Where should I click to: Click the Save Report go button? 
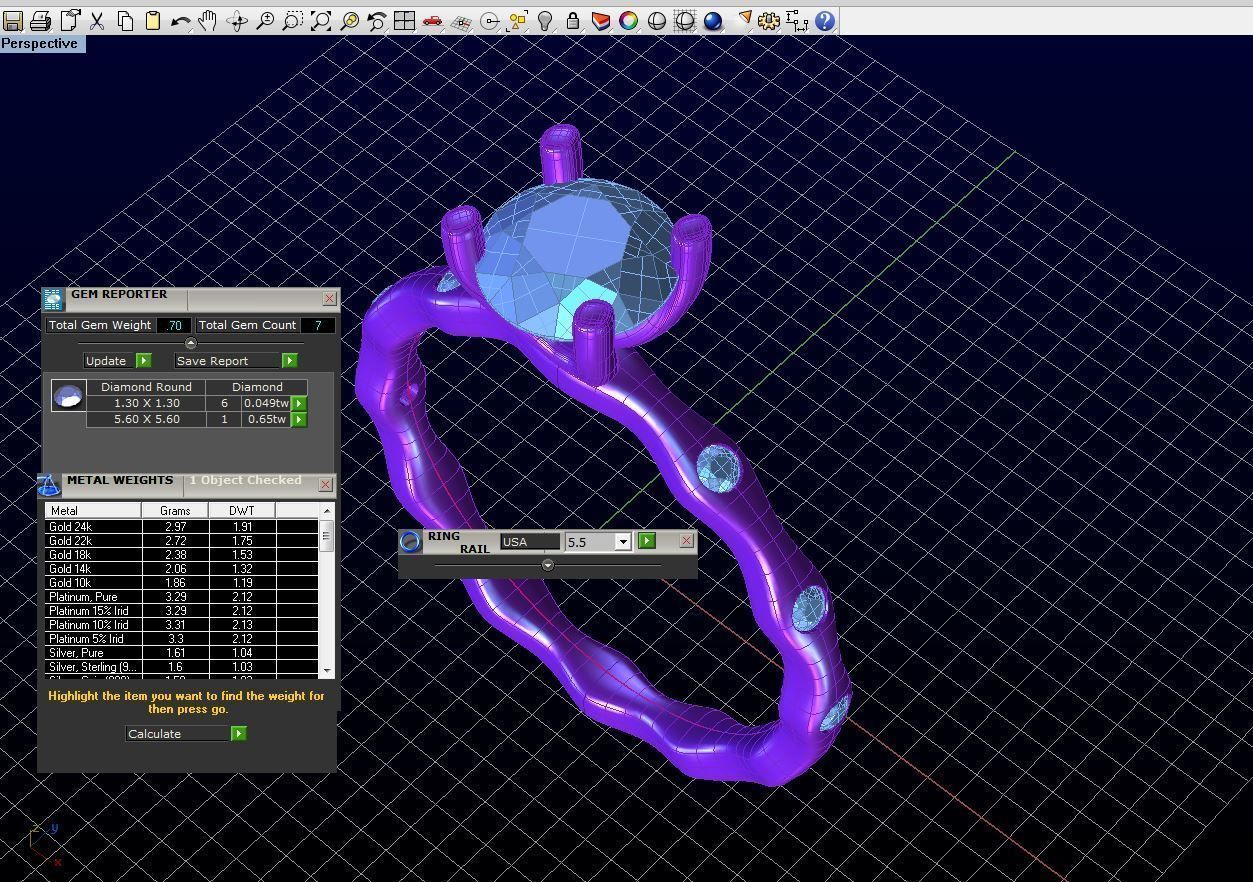tap(289, 361)
